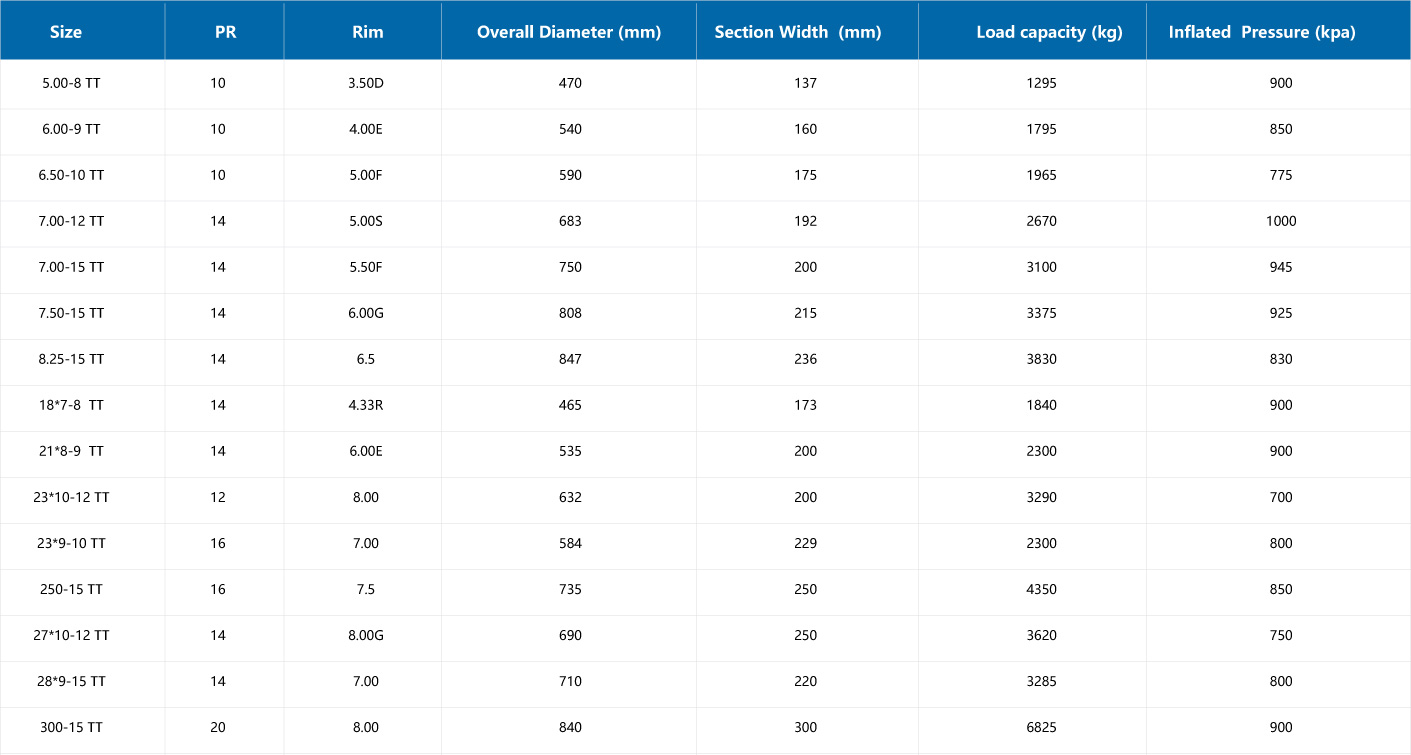Click the Rim column header
The width and height of the screenshot is (1411, 755).
(368, 32)
